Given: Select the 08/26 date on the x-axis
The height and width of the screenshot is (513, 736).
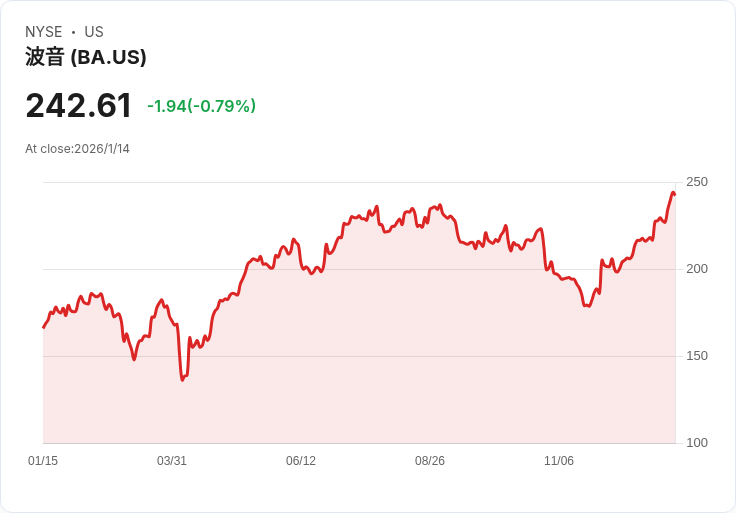Looking at the screenshot, I should (x=430, y=461).
